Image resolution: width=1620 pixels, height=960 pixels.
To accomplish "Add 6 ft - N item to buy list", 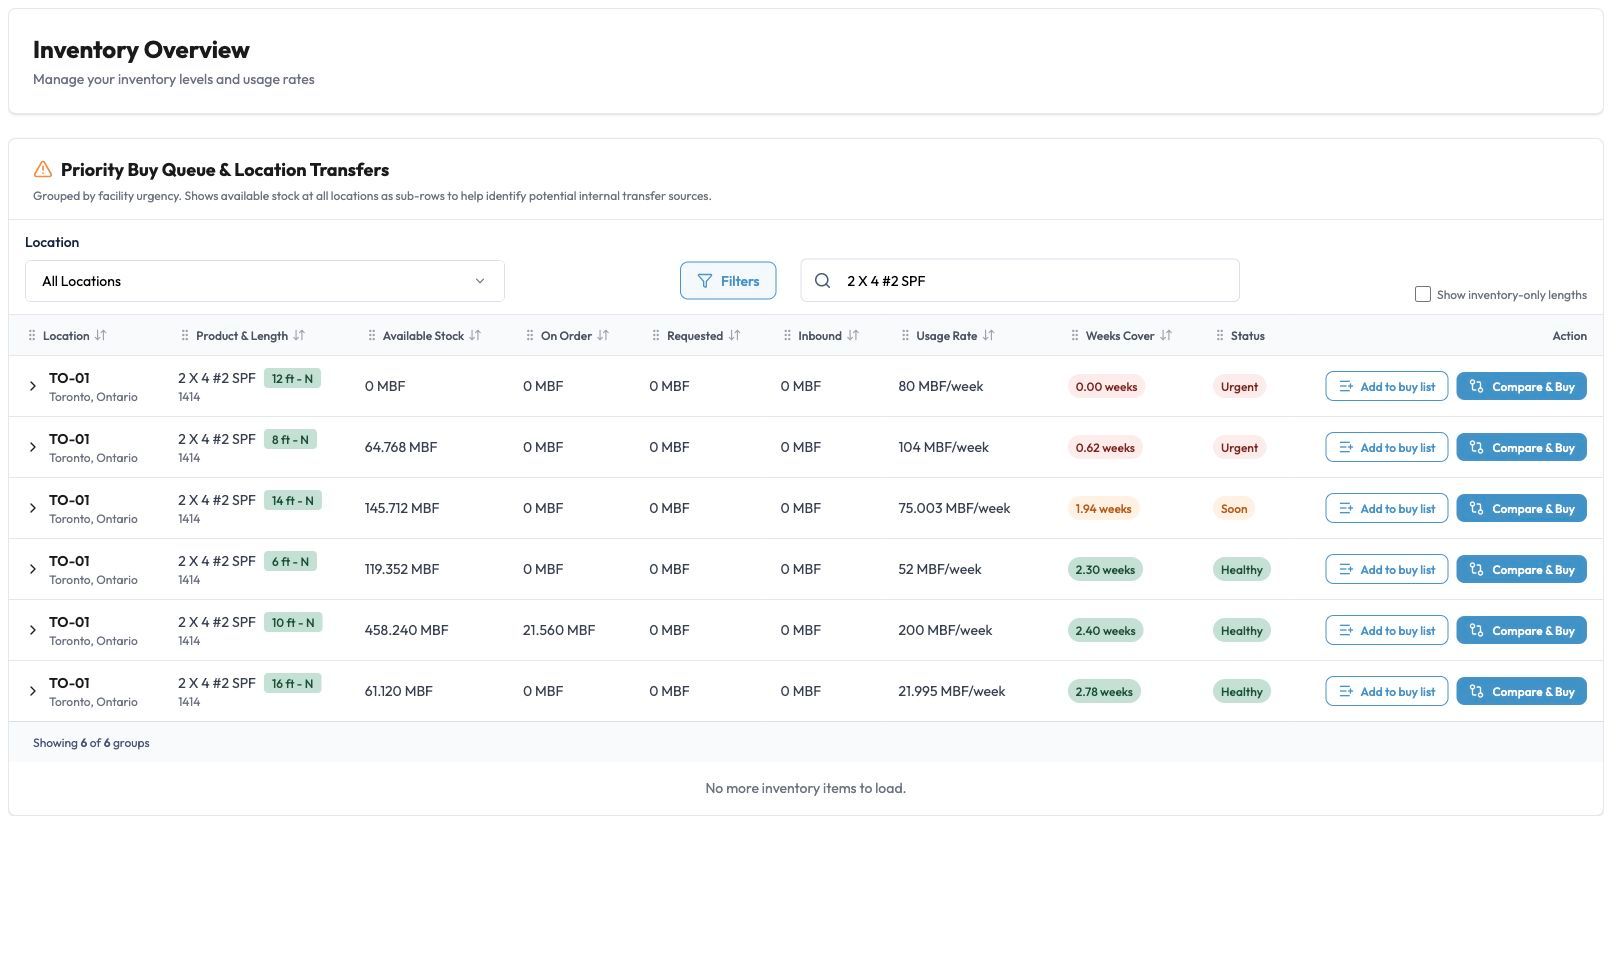I will pos(1386,569).
